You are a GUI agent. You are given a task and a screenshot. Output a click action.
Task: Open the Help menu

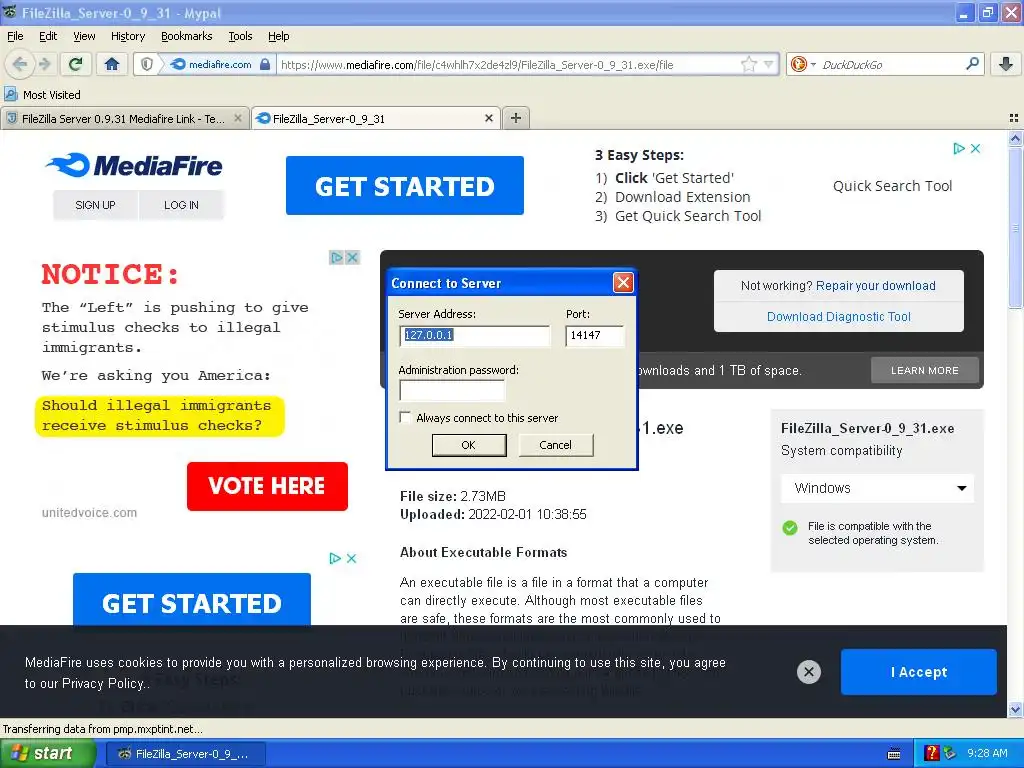[278, 36]
